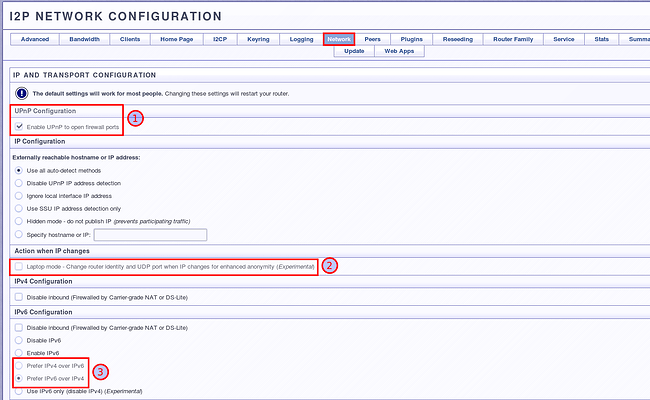
Task: Choose Prefer IPv4 over IPv6
Action: tap(19, 366)
